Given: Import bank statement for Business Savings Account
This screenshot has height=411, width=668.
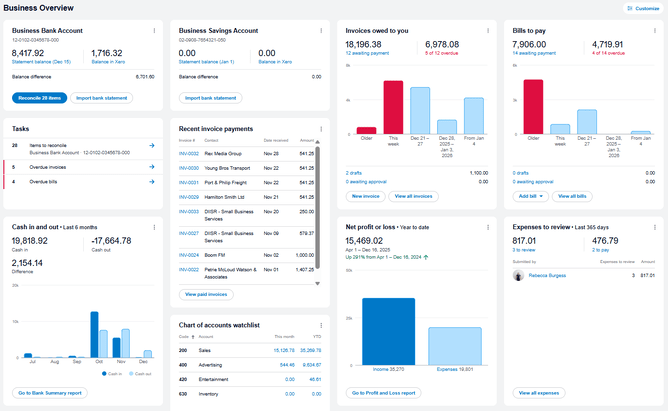Looking at the screenshot, I should click(x=211, y=98).
